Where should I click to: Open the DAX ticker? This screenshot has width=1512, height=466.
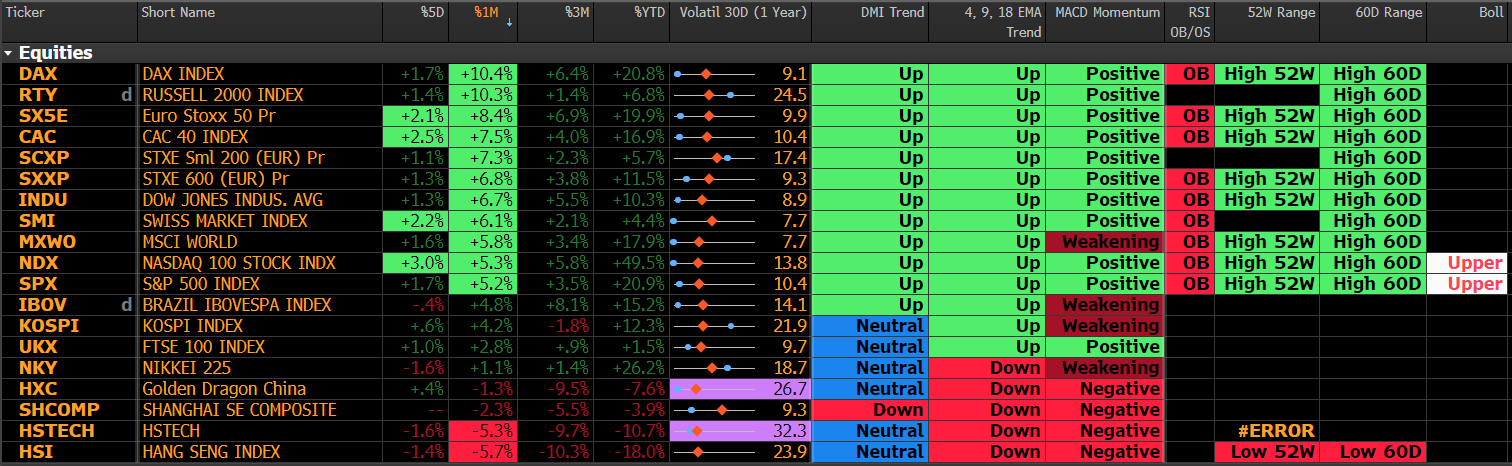[38, 74]
